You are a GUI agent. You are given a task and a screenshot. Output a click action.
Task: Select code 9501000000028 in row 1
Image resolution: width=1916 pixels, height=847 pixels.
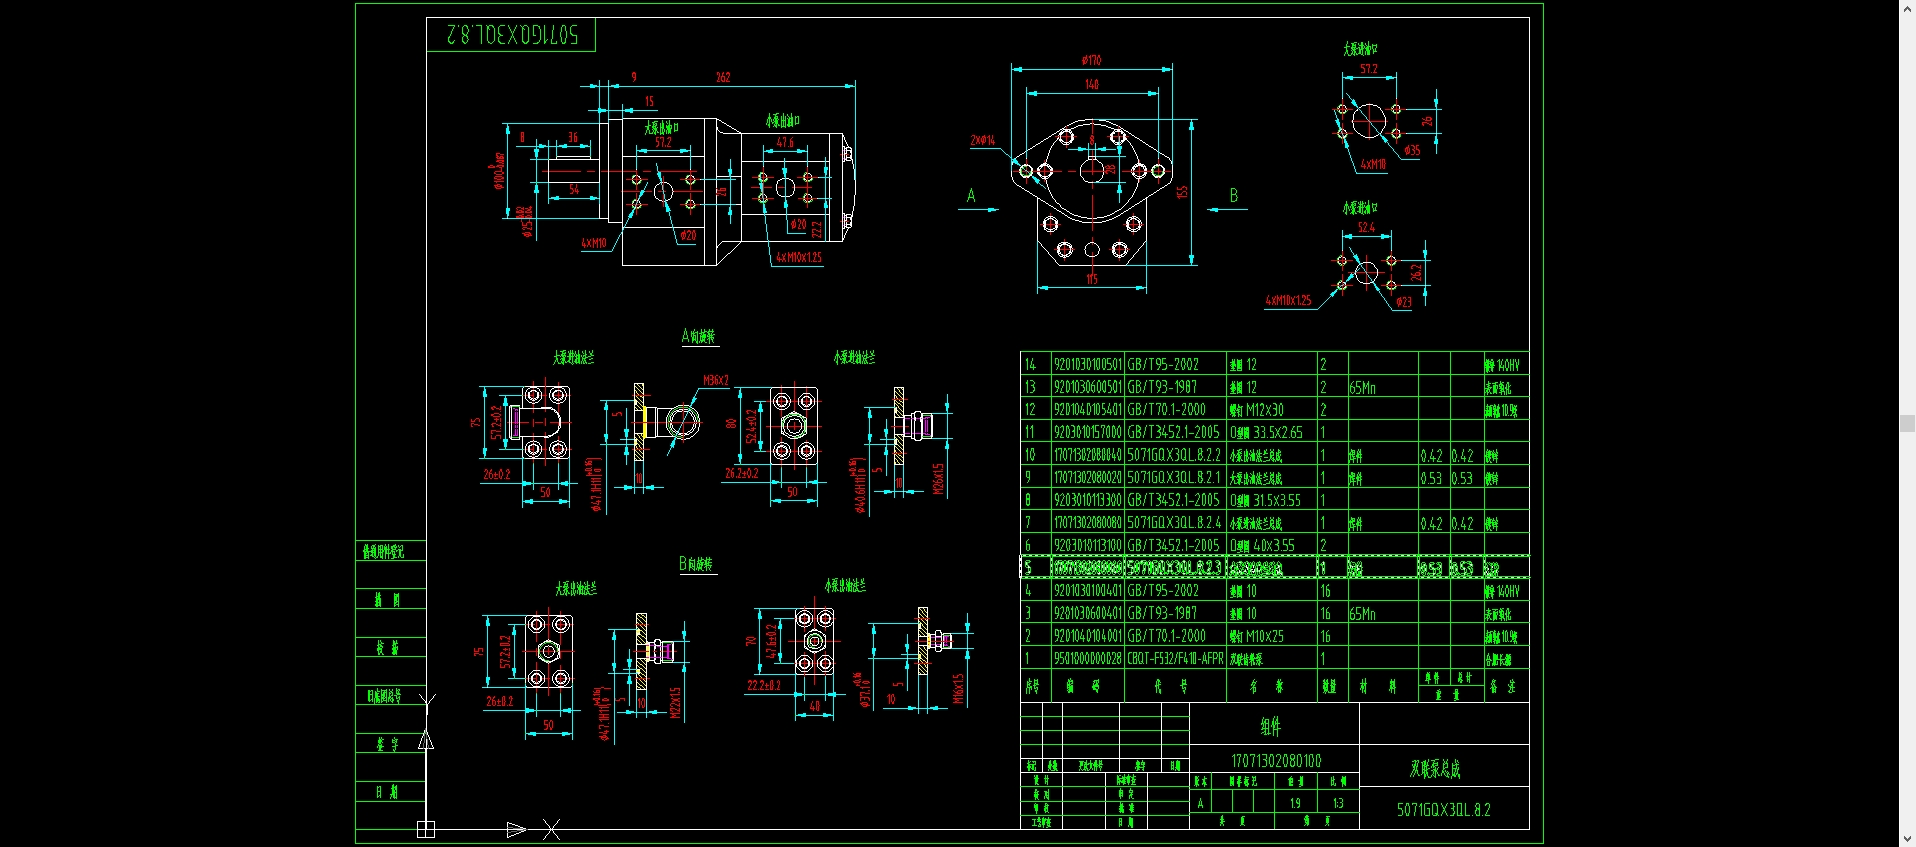[1087, 659]
